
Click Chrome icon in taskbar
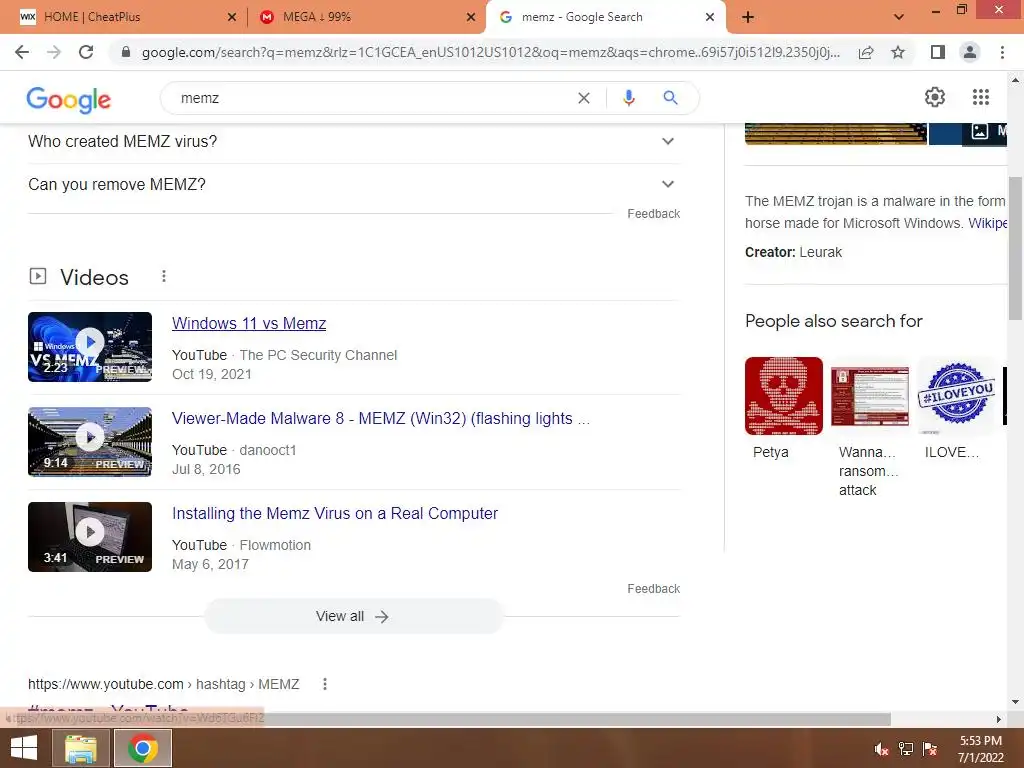pos(143,748)
